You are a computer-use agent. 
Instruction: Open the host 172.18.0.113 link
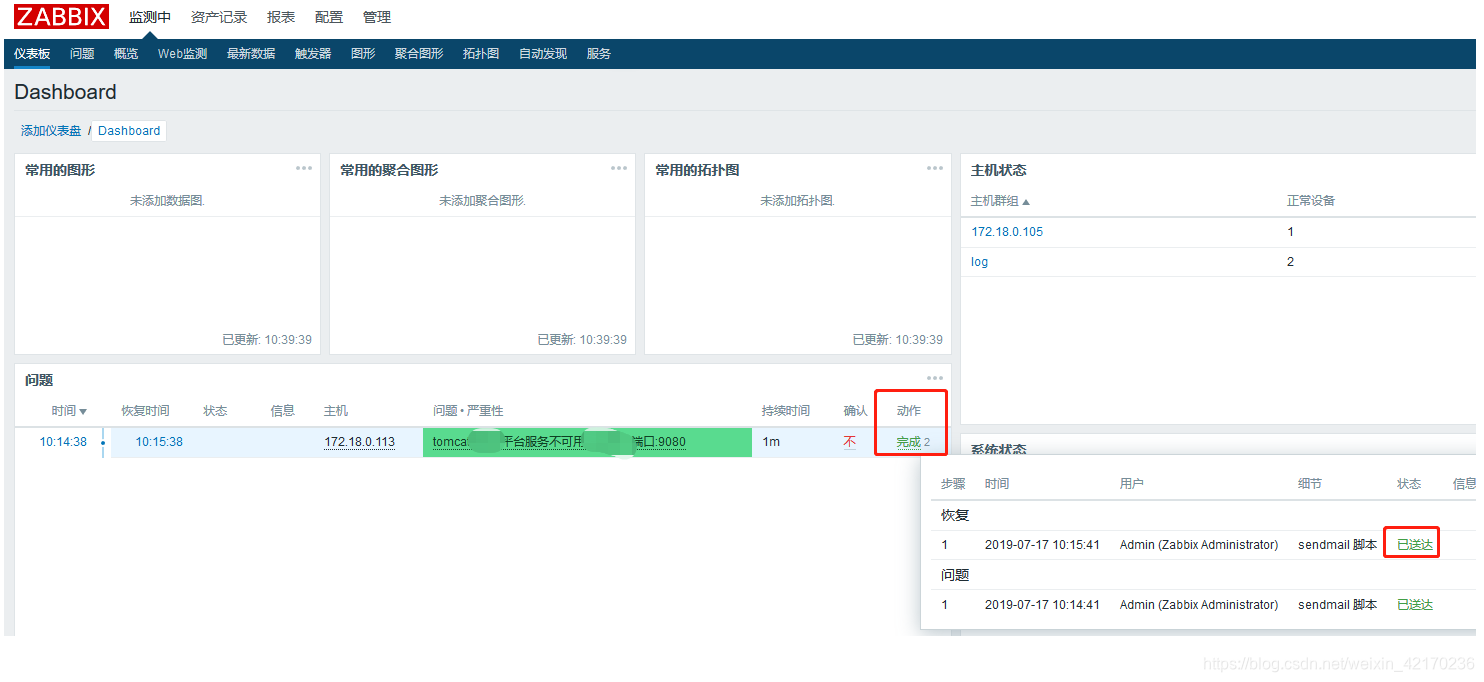pyautogui.click(x=359, y=442)
